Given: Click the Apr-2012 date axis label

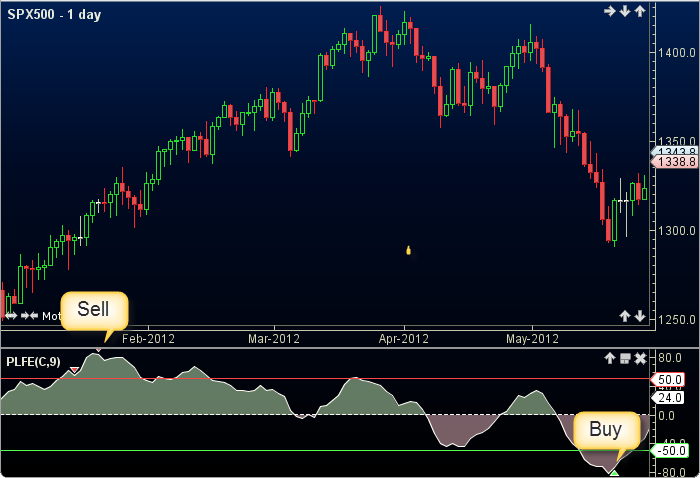Looking at the screenshot, I should click(404, 339).
